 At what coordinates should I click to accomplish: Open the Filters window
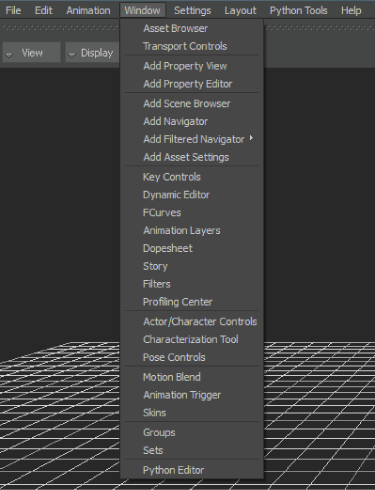[x=192, y=284]
